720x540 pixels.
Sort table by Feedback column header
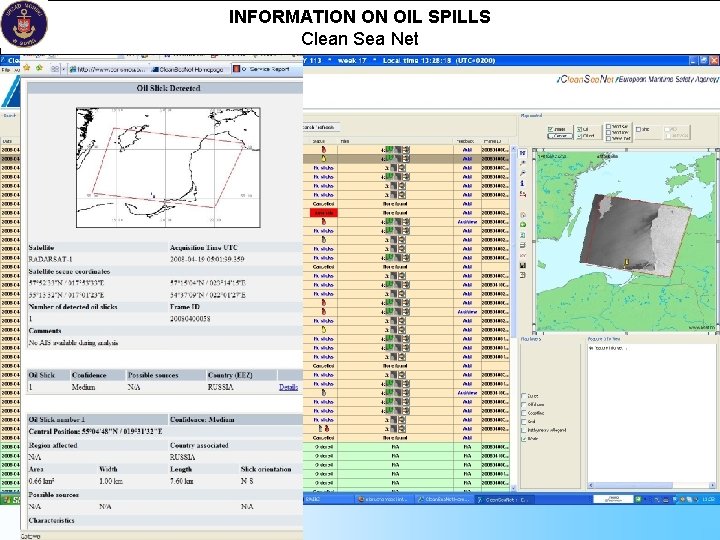click(x=465, y=141)
